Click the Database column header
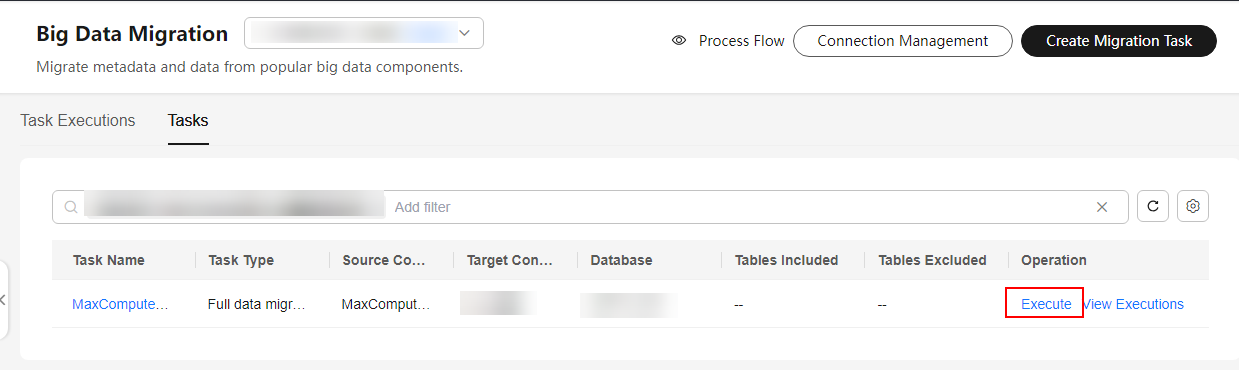 coord(621,260)
